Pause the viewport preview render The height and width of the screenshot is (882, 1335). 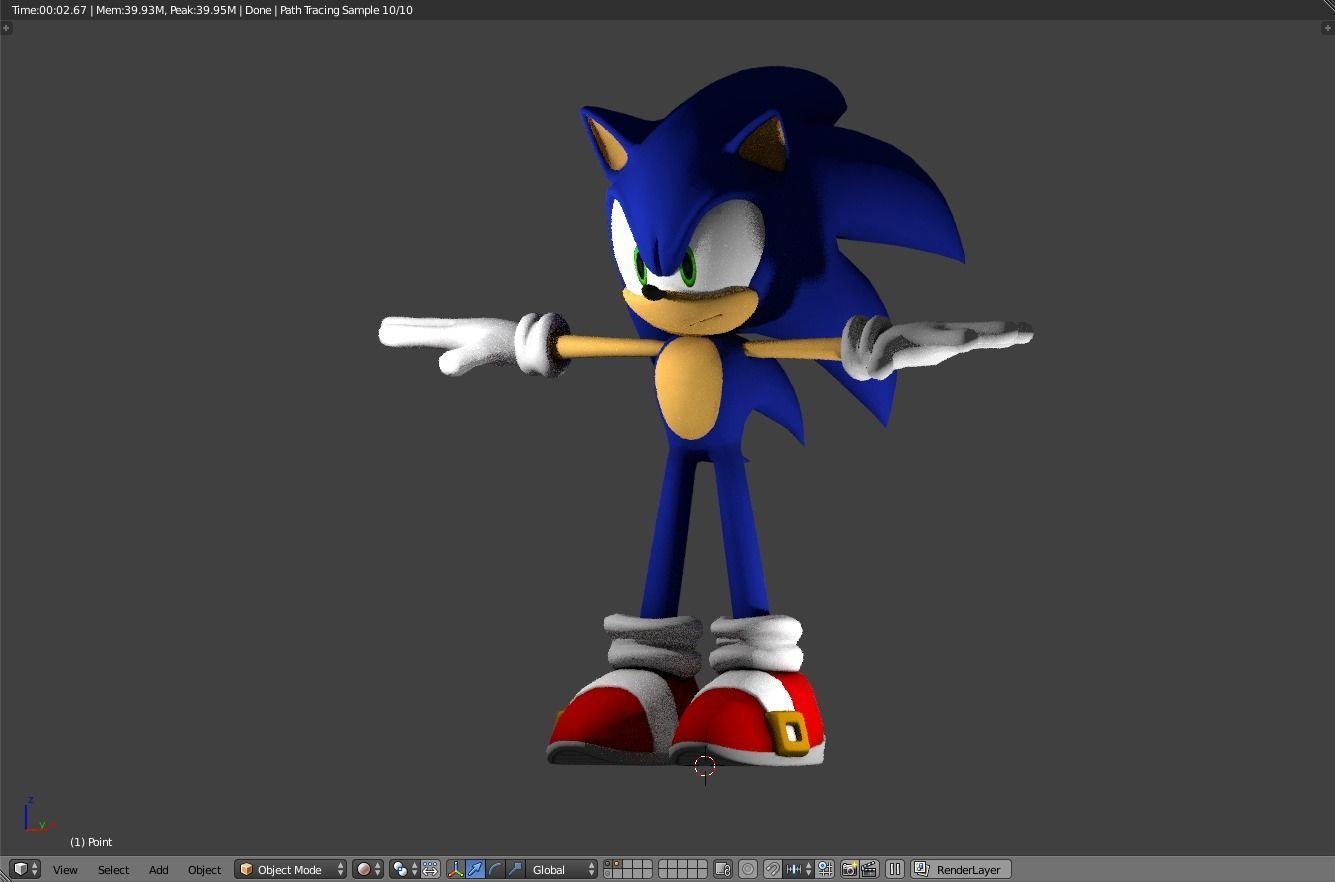(x=895, y=869)
